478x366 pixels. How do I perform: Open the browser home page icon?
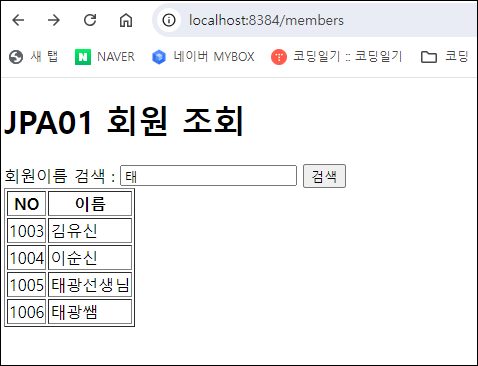coord(126,20)
